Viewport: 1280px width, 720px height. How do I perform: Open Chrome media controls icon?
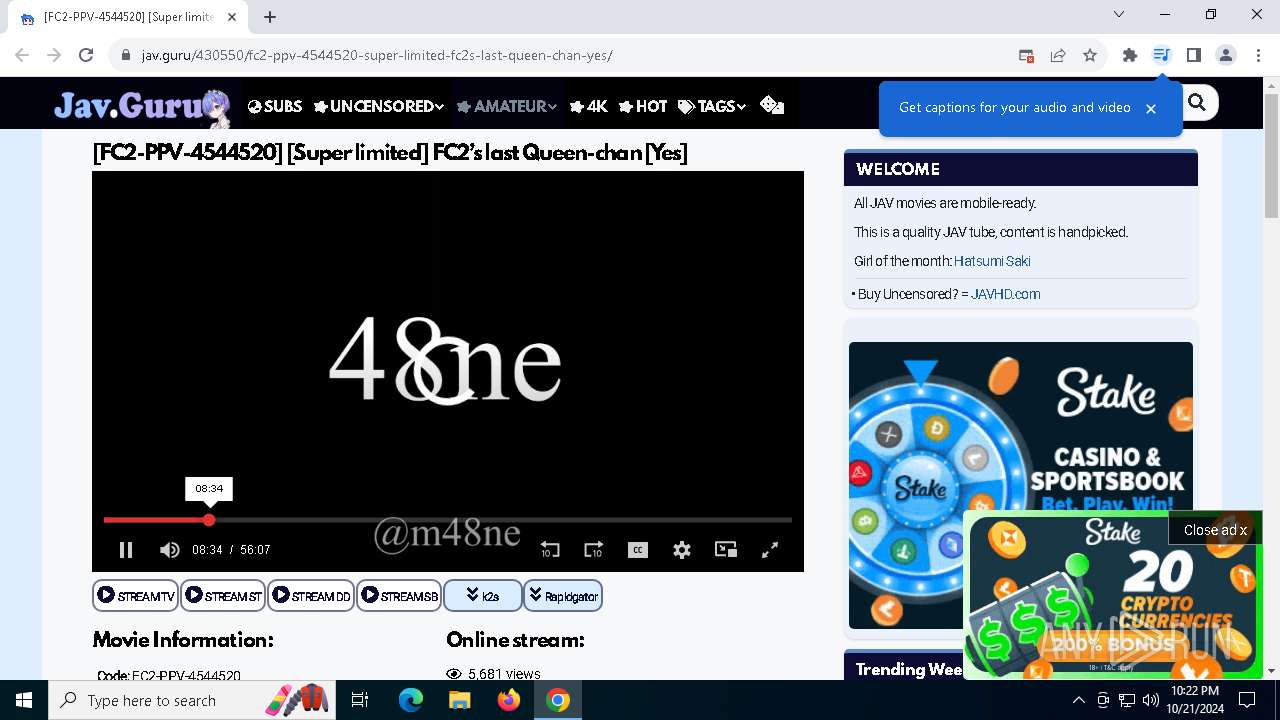pyautogui.click(x=1162, y=55)
